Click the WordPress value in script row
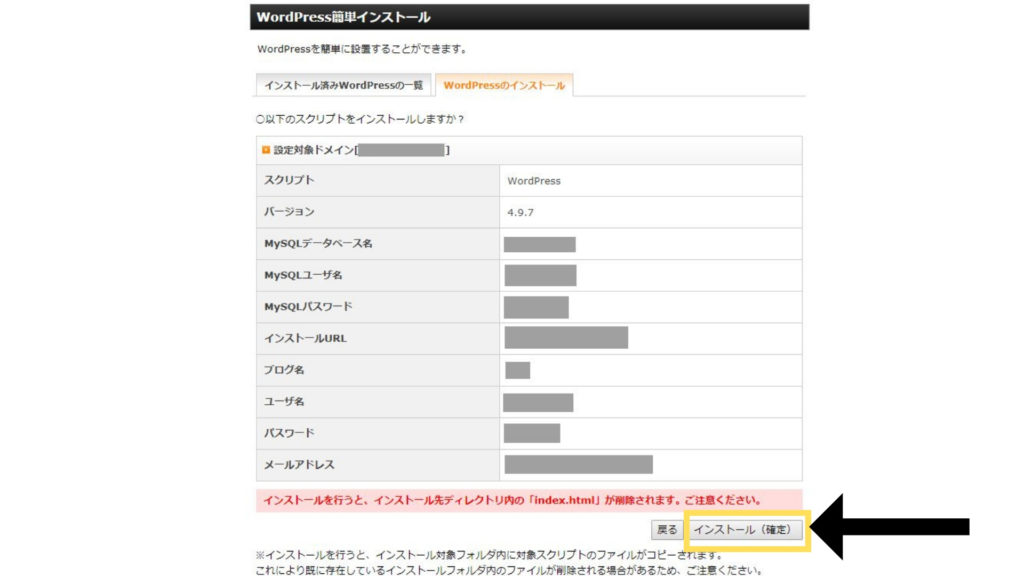Image resolution: width=1024 pixels, height=576 pixels. (534, 181)
